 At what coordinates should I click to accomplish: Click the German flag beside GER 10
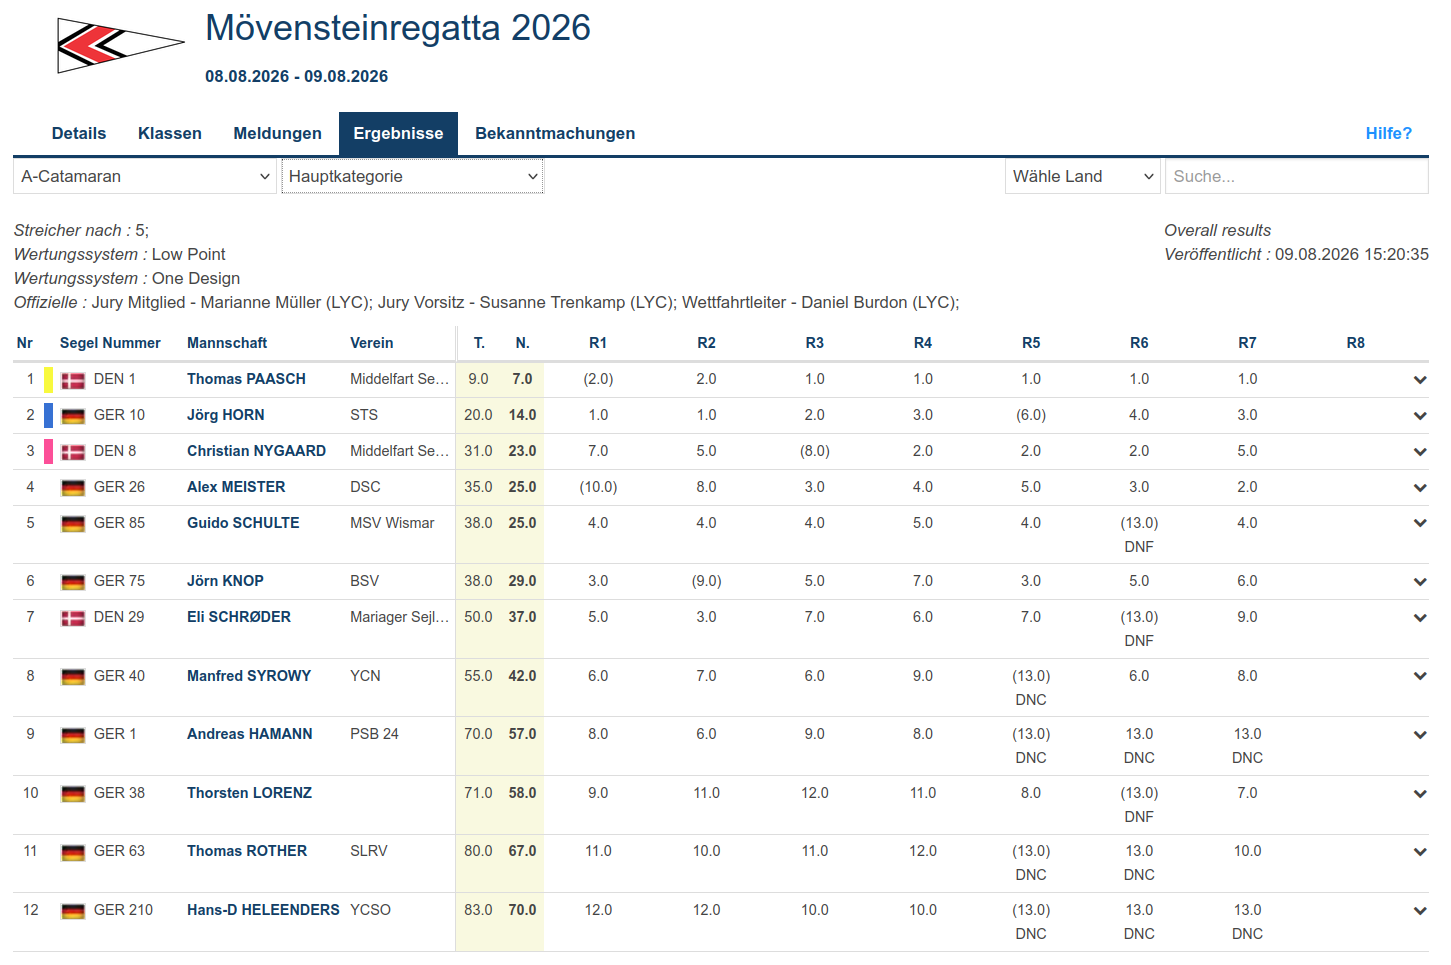(73, 416)
